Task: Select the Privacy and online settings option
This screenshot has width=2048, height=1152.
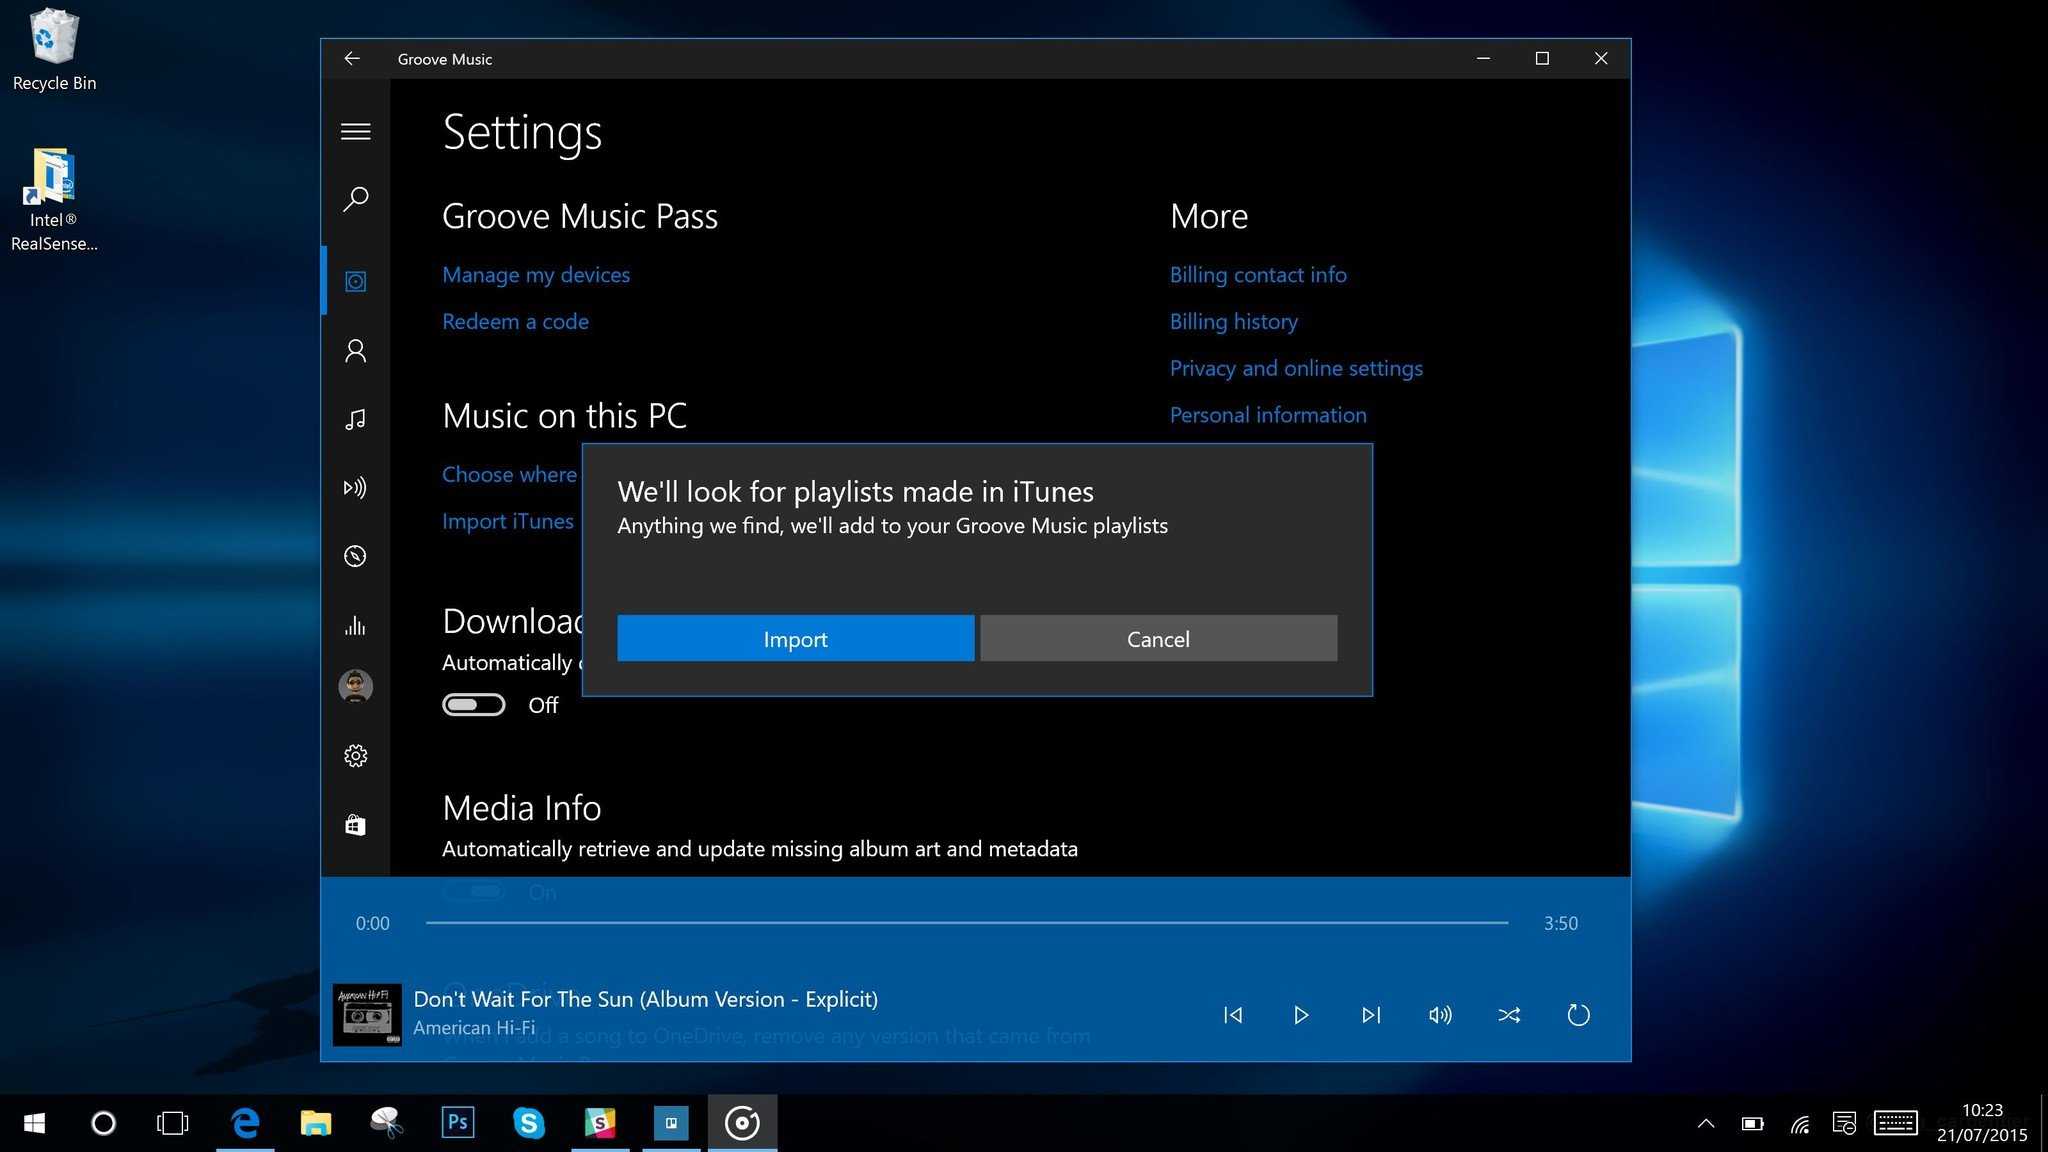Action: (1295, 367)
